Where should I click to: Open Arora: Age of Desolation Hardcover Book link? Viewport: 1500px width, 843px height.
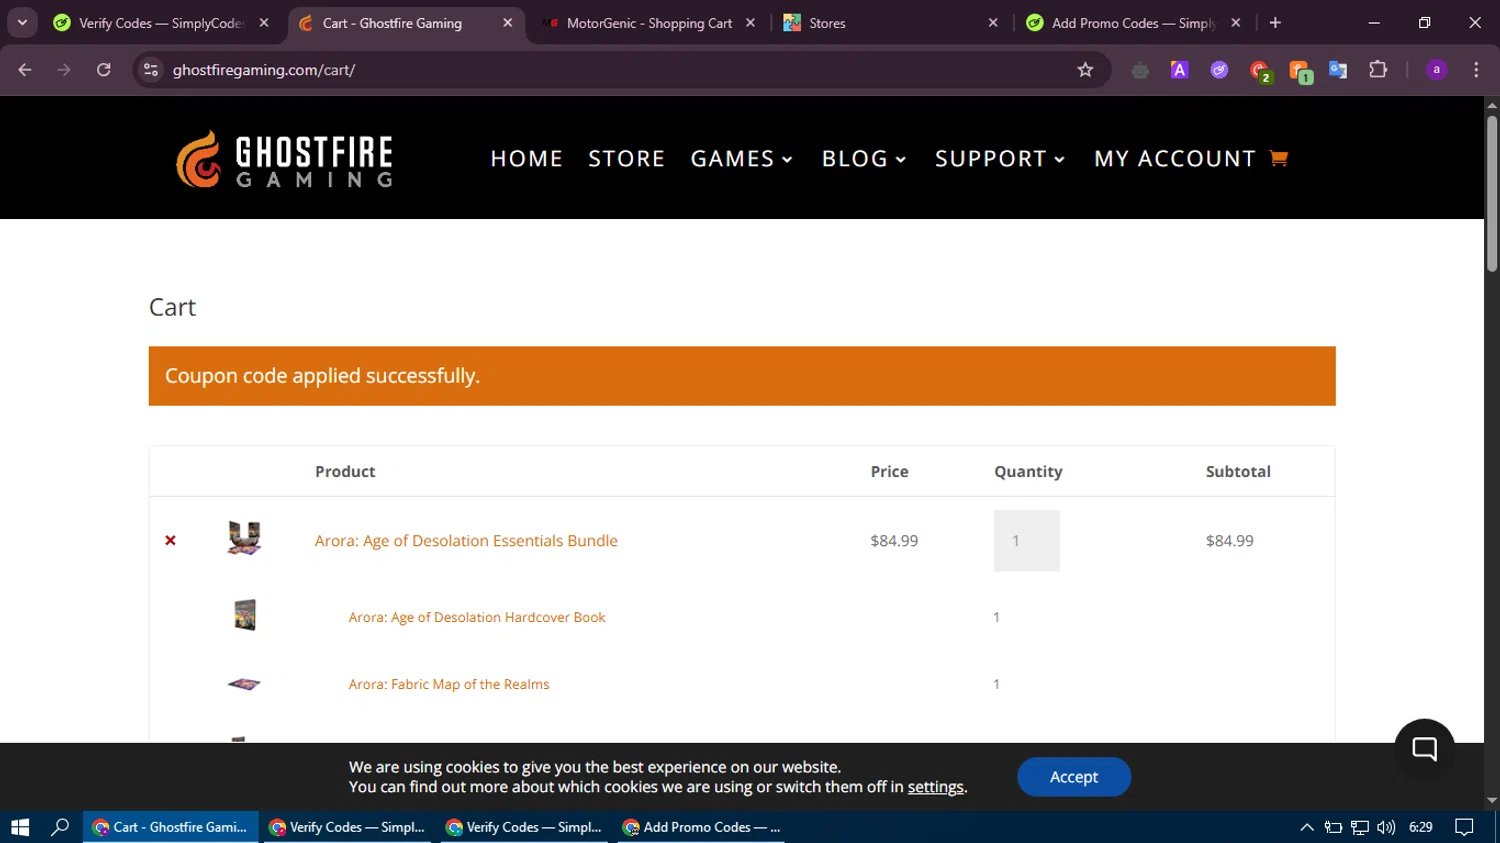[x=477, y=617]
